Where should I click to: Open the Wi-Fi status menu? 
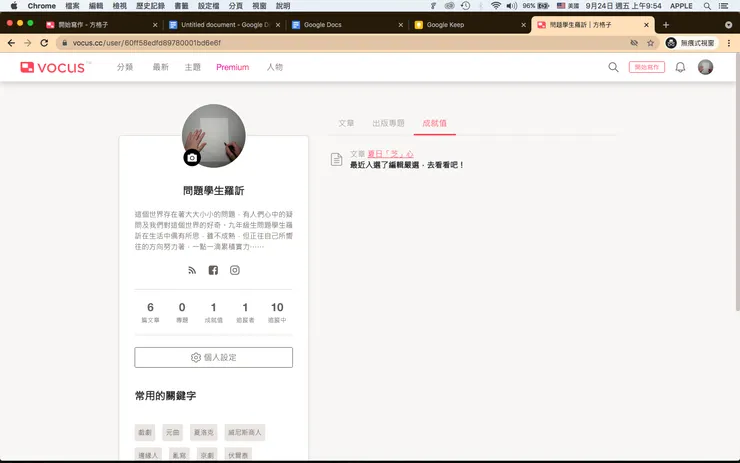point(496,6)
